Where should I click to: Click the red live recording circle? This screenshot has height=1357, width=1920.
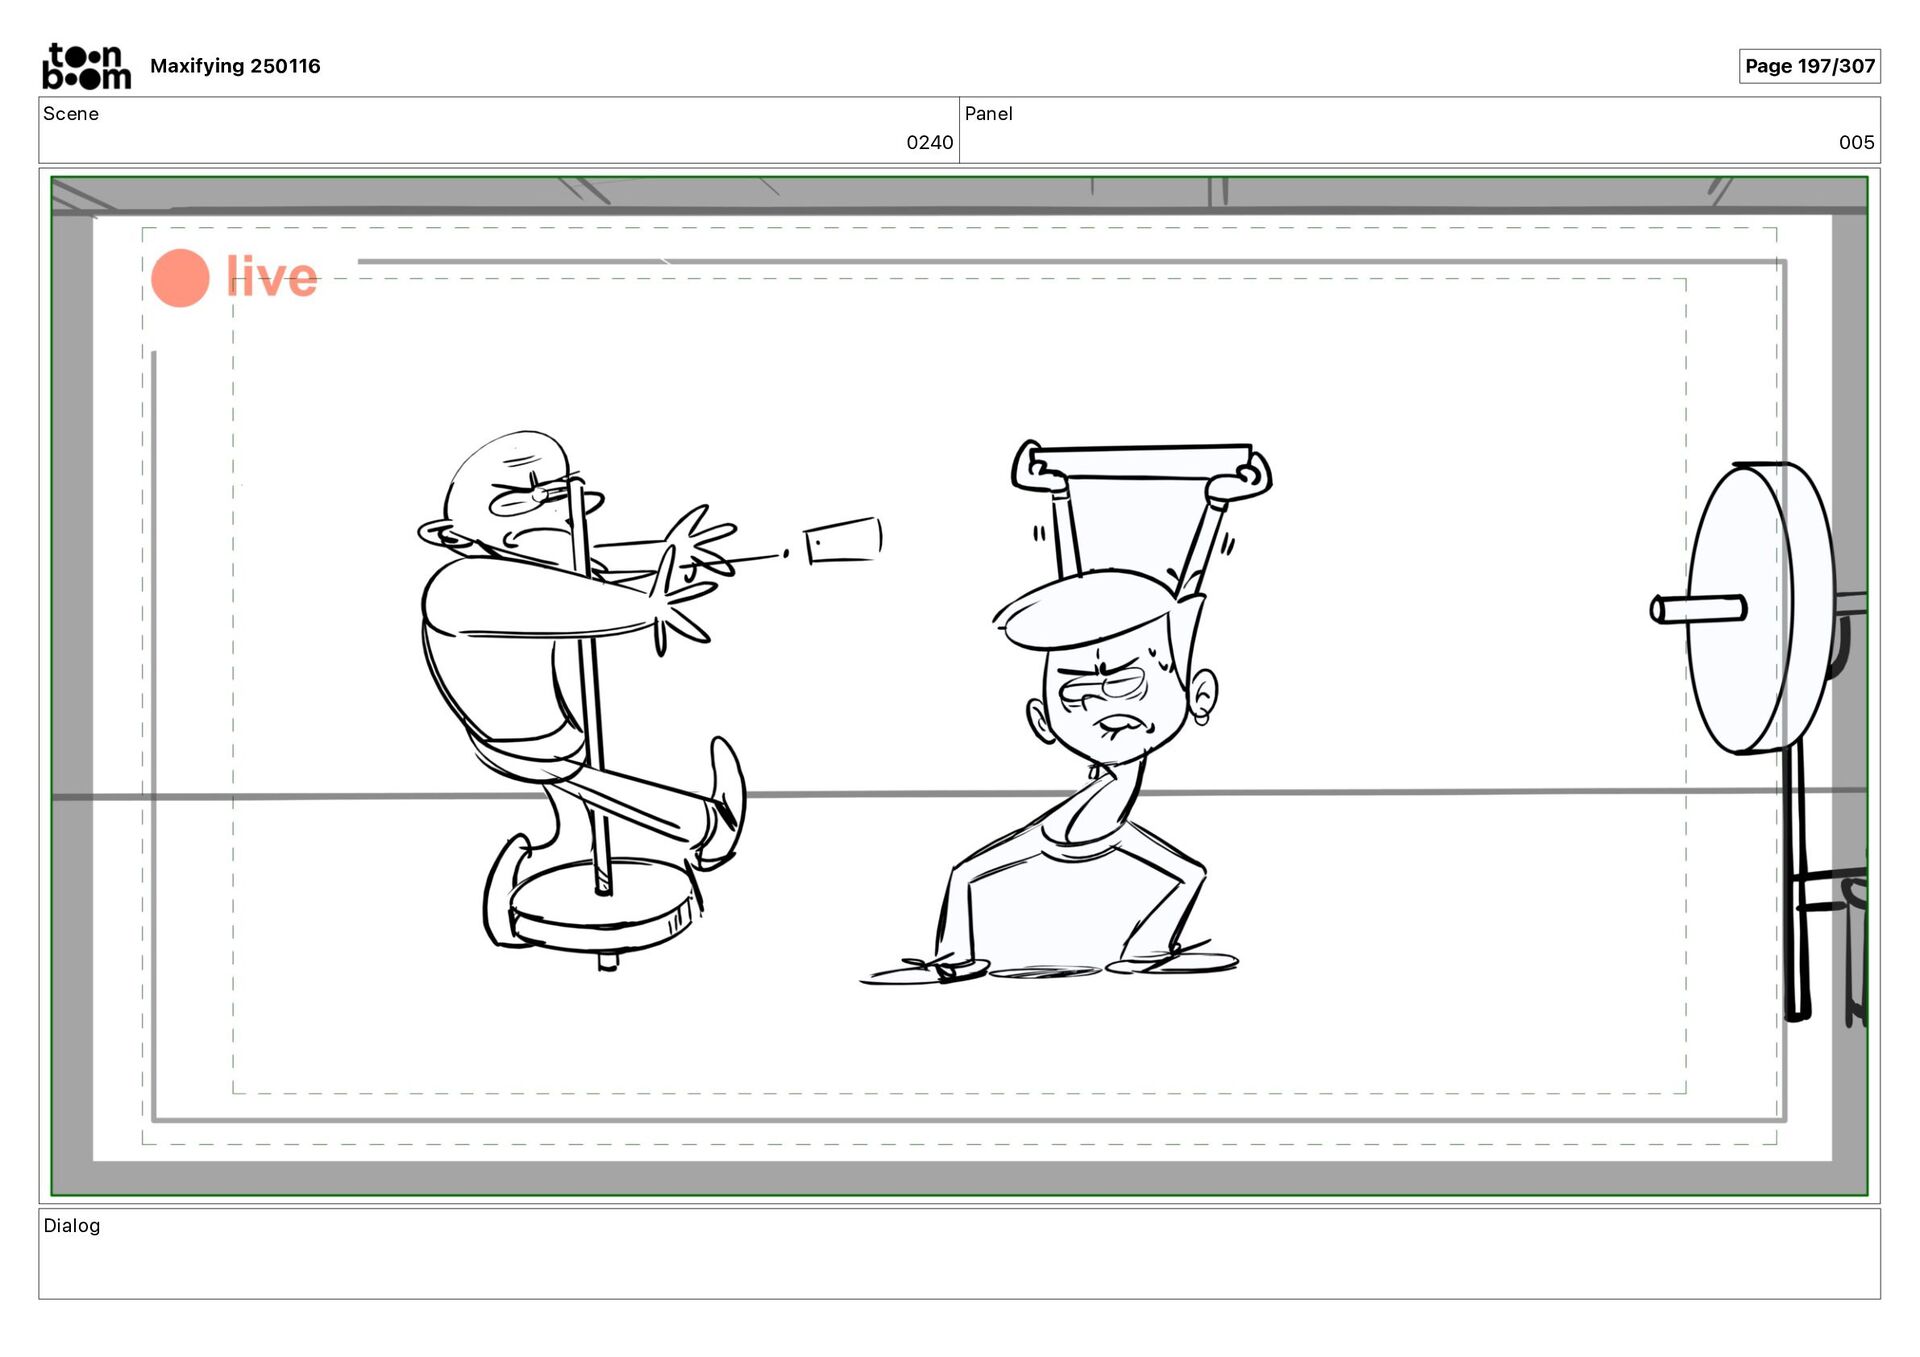pos(180,278)
